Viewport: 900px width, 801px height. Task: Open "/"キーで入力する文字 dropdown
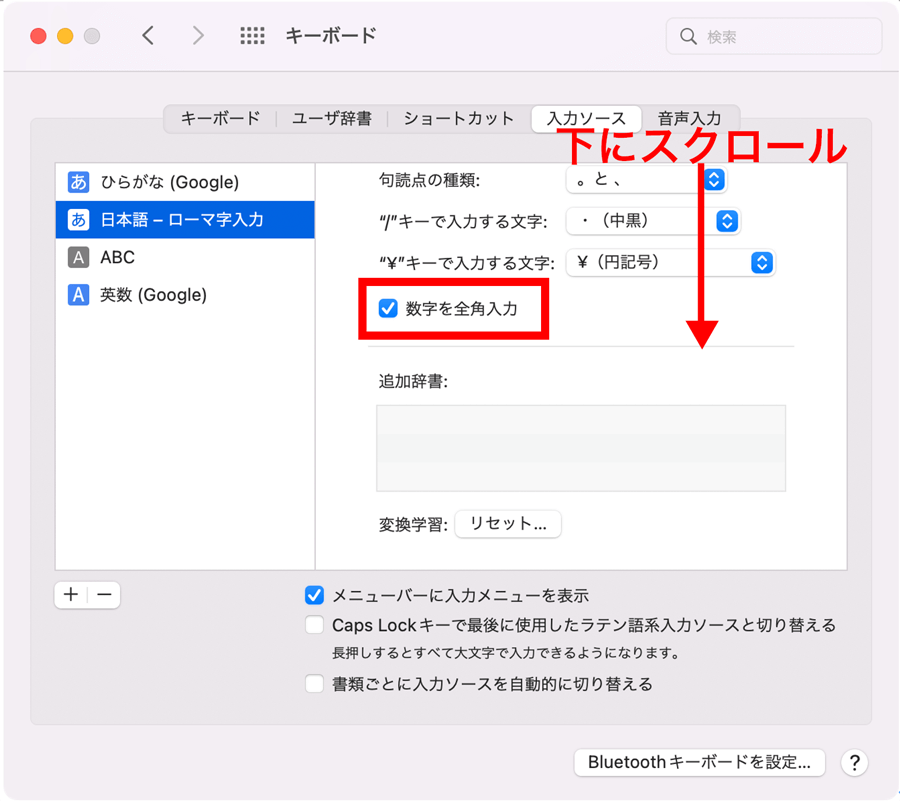pyautogui.click(x=653, y=221)
